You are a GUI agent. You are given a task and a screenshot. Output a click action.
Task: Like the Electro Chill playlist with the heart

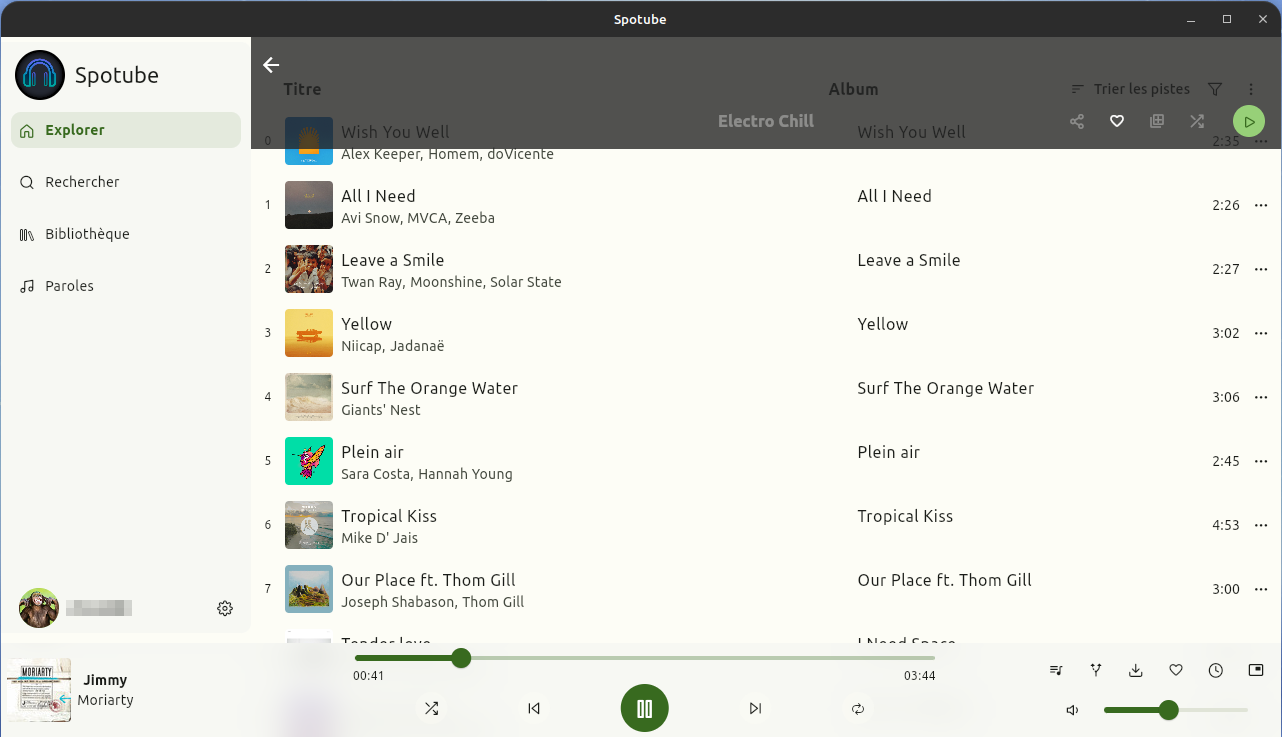pyautogui.click(x=1117, y=121)
